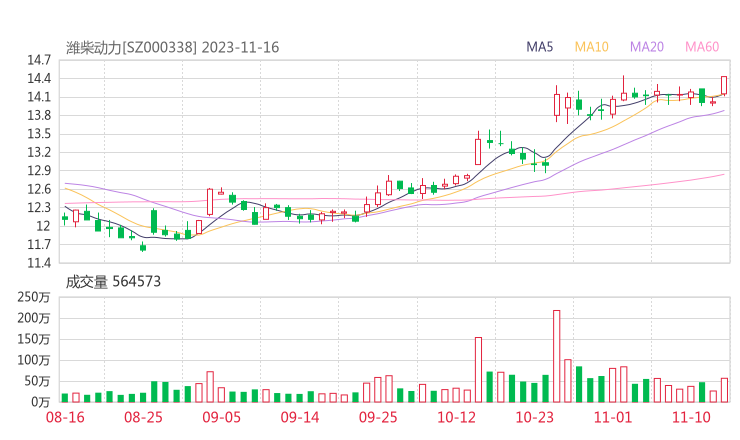Screen dimensions: 740x440
Task: Click the 150万 volume axis label
Action: coord(34,339)
